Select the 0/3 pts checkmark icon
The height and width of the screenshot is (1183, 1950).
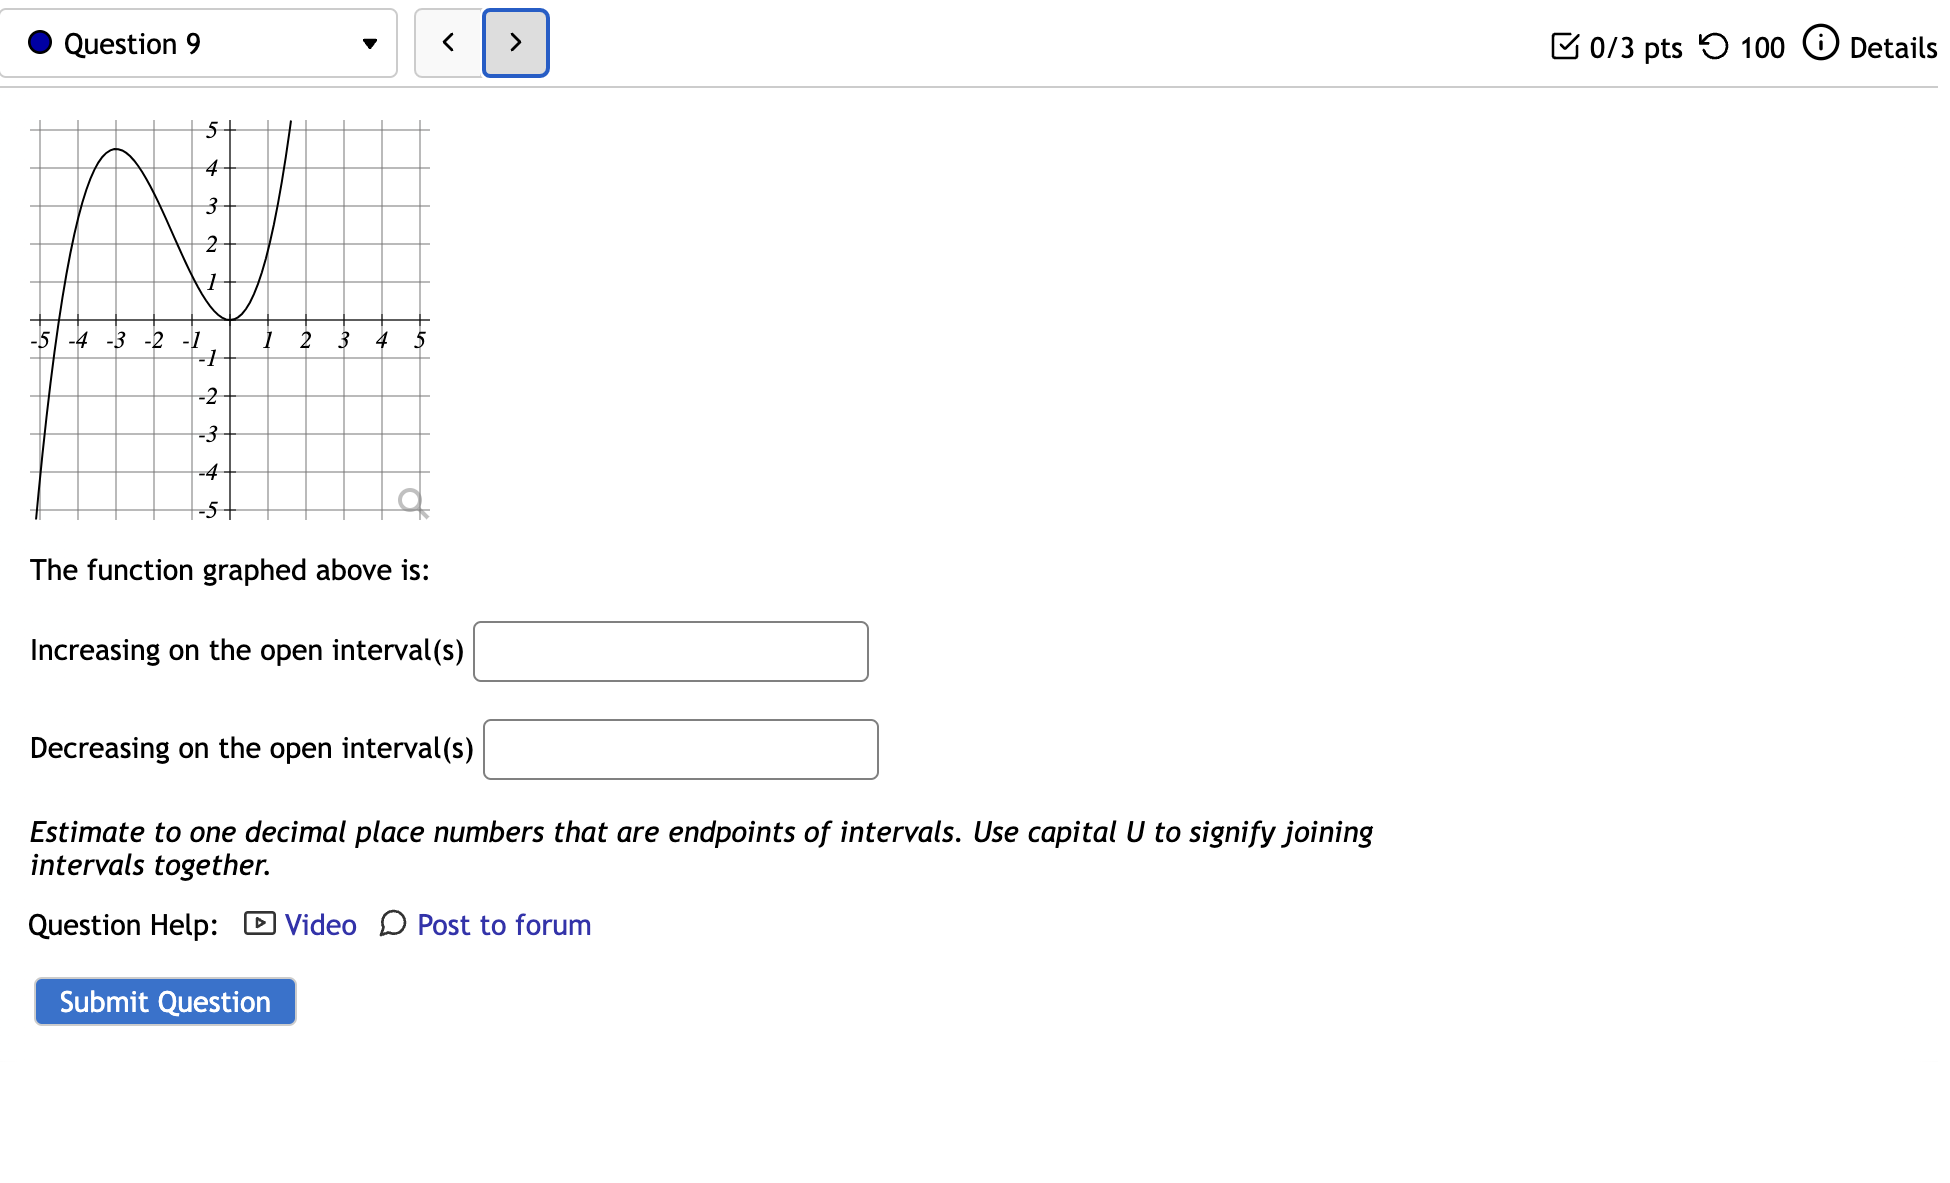tap(1567, 44)
